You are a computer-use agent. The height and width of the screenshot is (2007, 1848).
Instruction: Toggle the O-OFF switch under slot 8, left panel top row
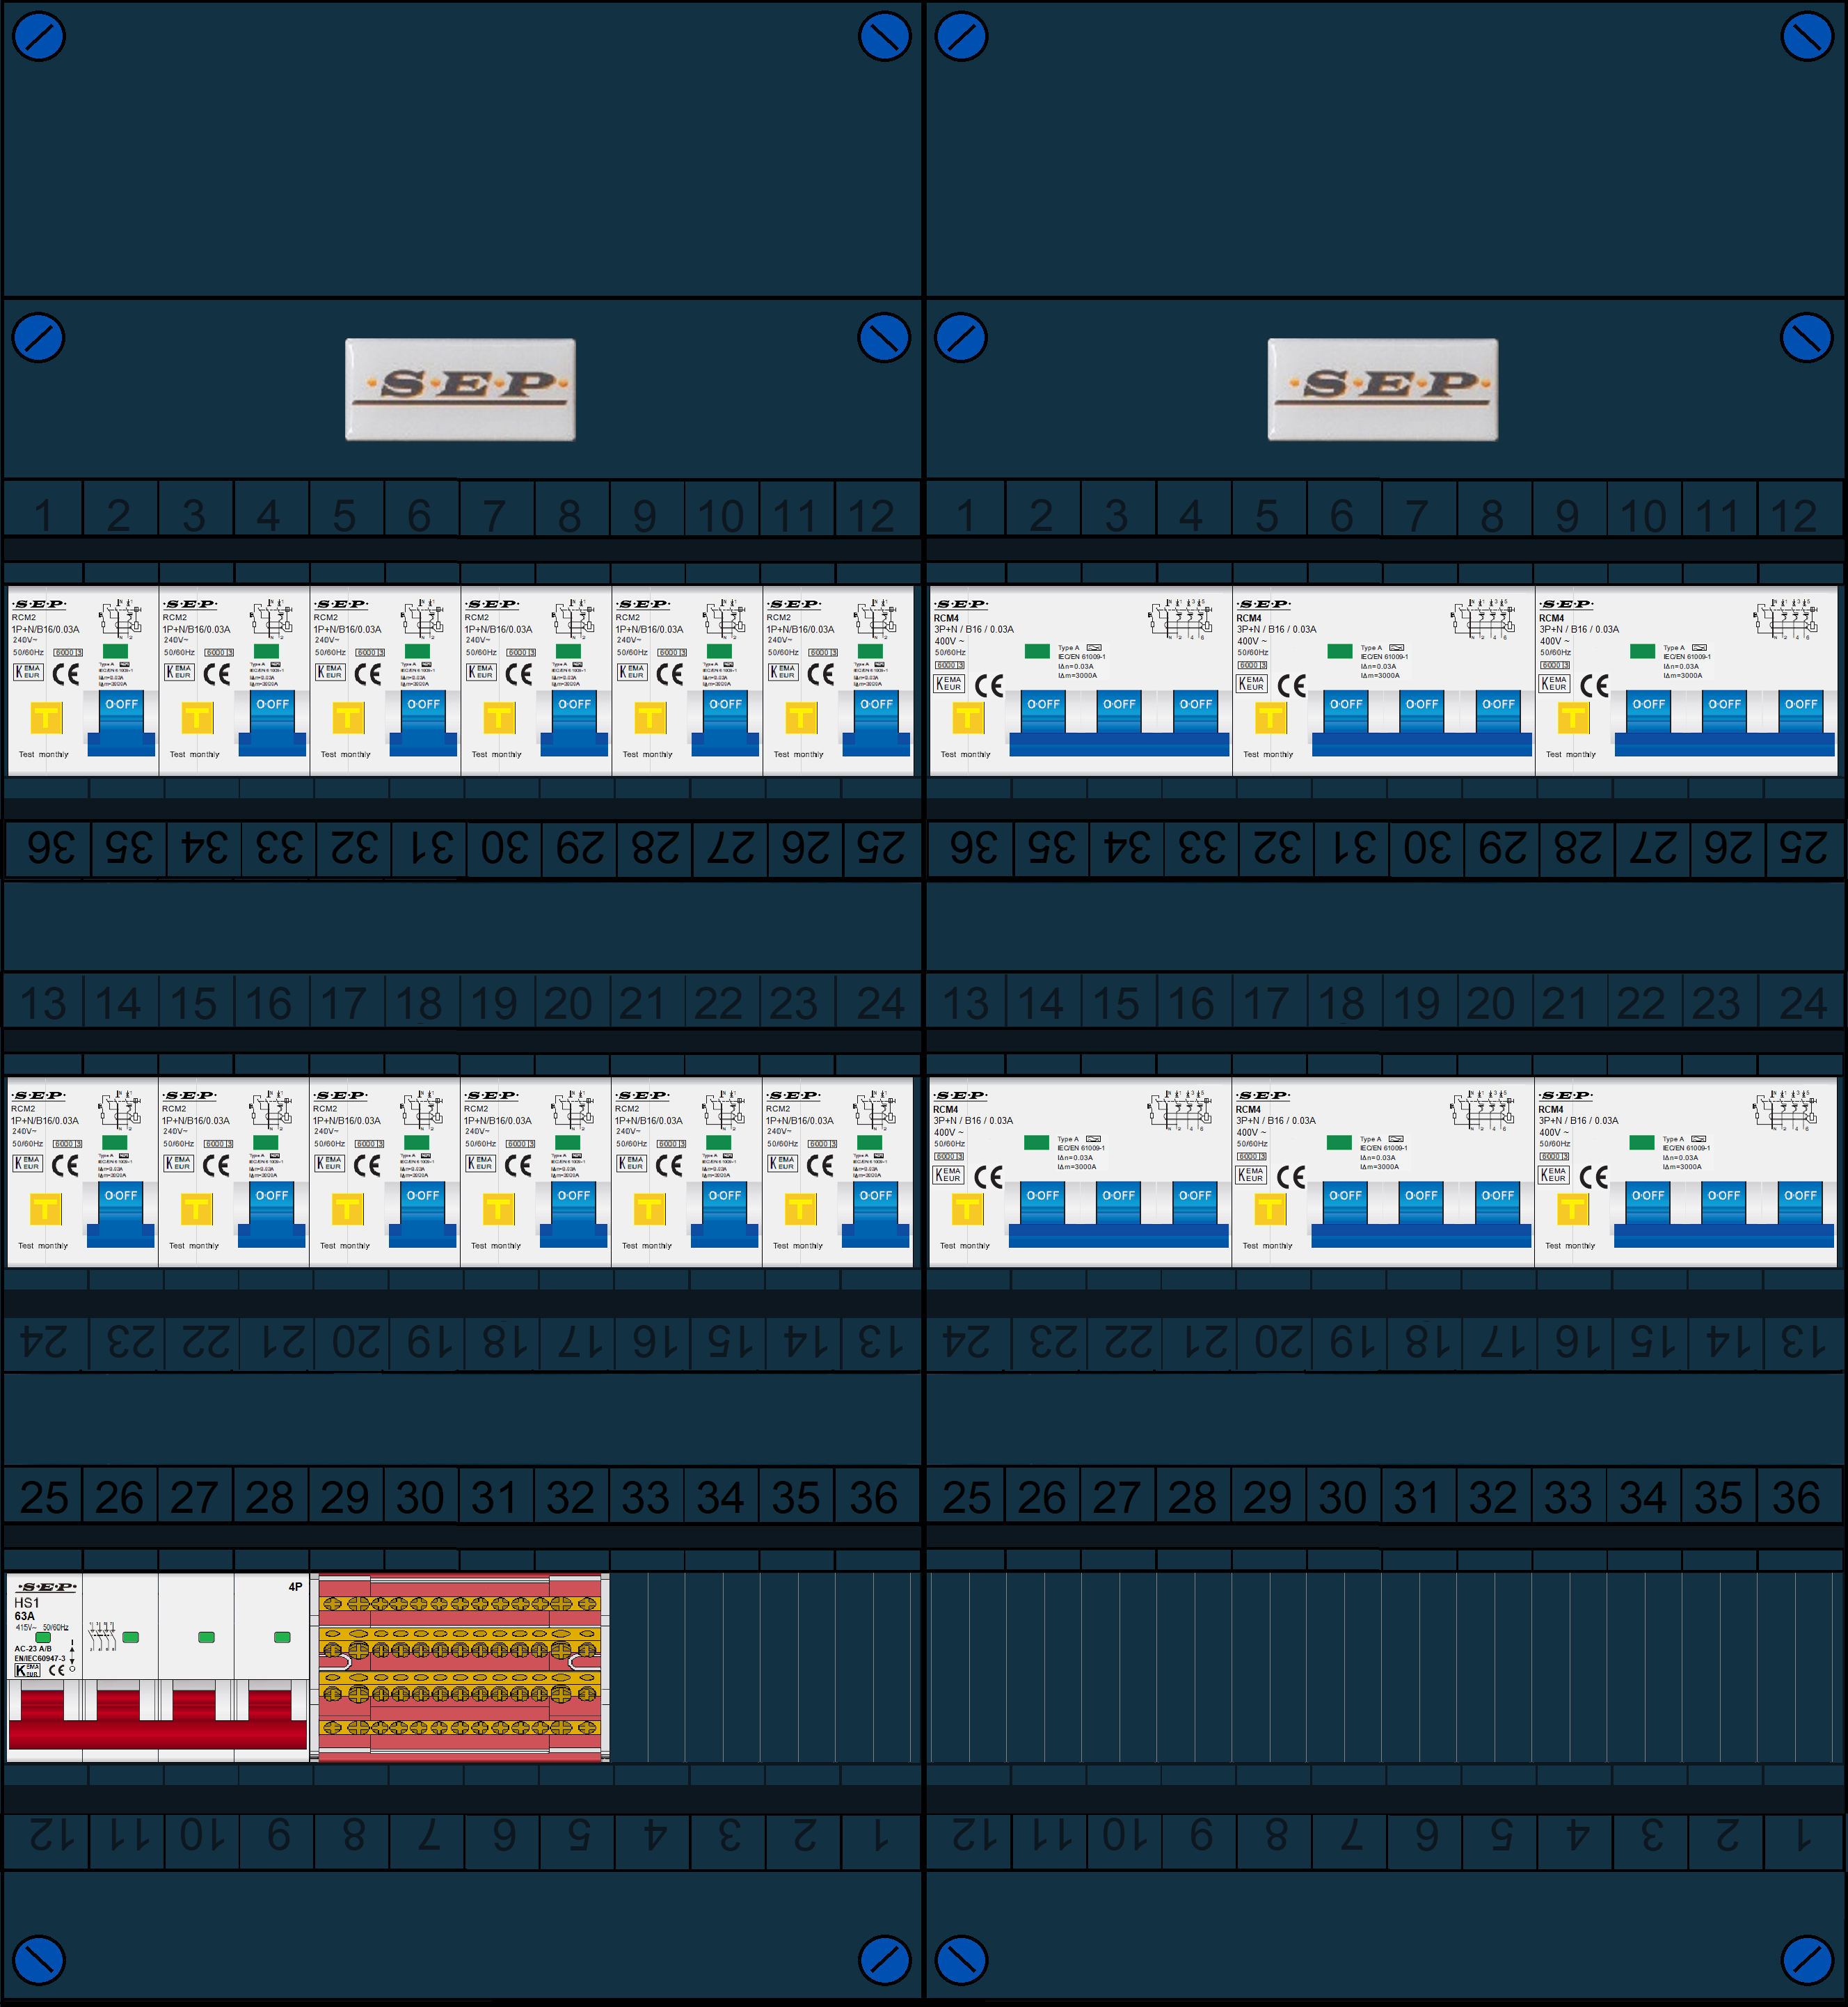(574, 722)
